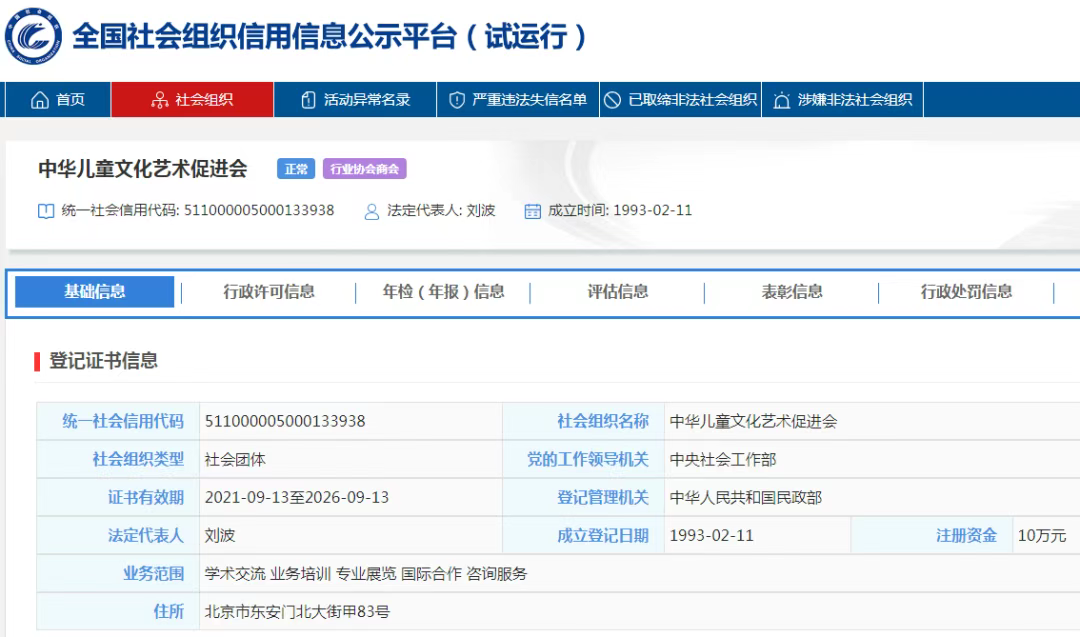
Task: Click the person icon beside 法定代表人
Action: 372,211
